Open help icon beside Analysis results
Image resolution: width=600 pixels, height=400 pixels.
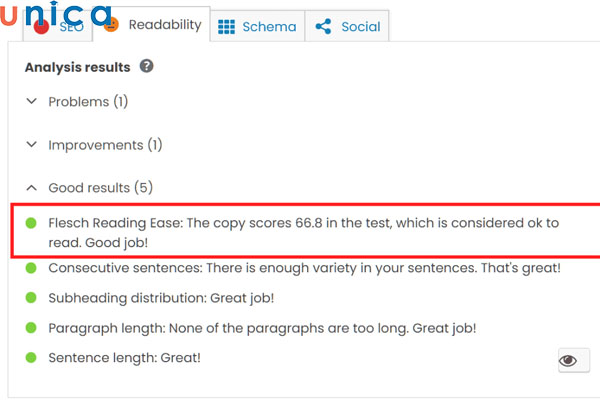click(x=147, y=67)
